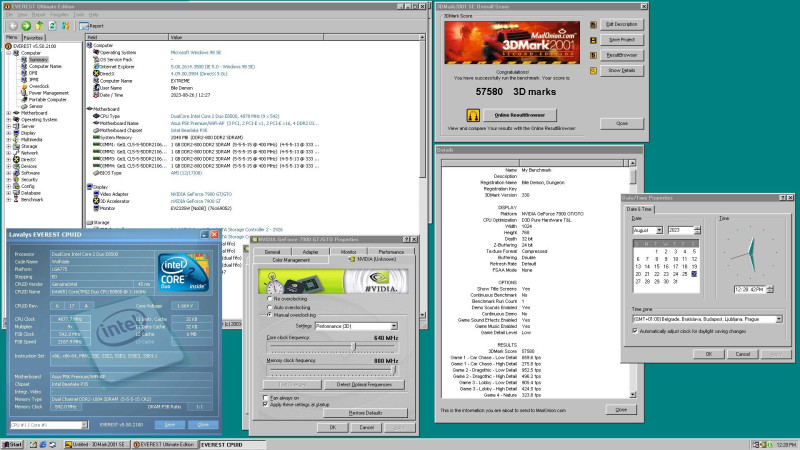Click the Core clock frequency slider handle
Viewport: 800px width, 450px height.
click(x=354, y=346)
